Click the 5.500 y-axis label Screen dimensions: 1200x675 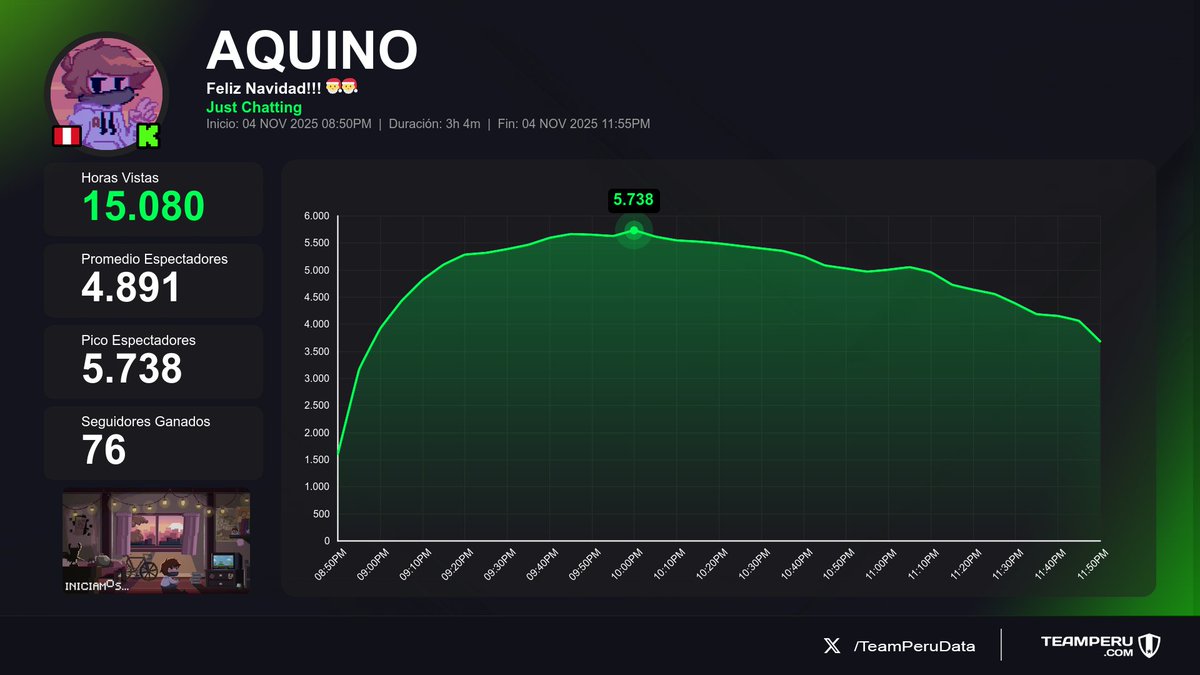[x=316, y=243]
